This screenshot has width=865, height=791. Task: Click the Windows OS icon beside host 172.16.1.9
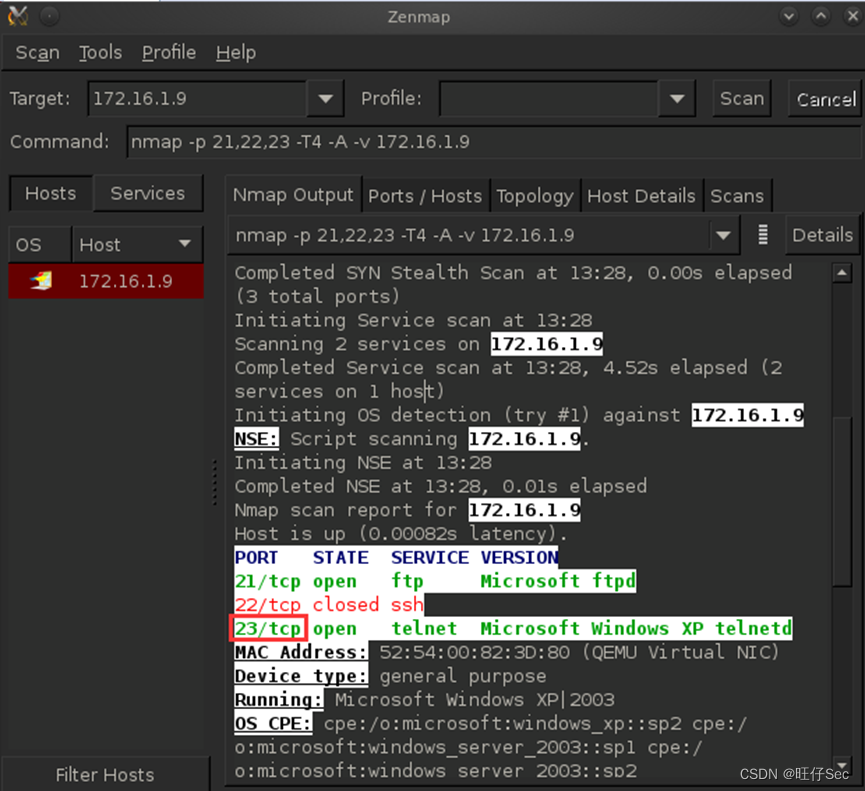[41, 281]
